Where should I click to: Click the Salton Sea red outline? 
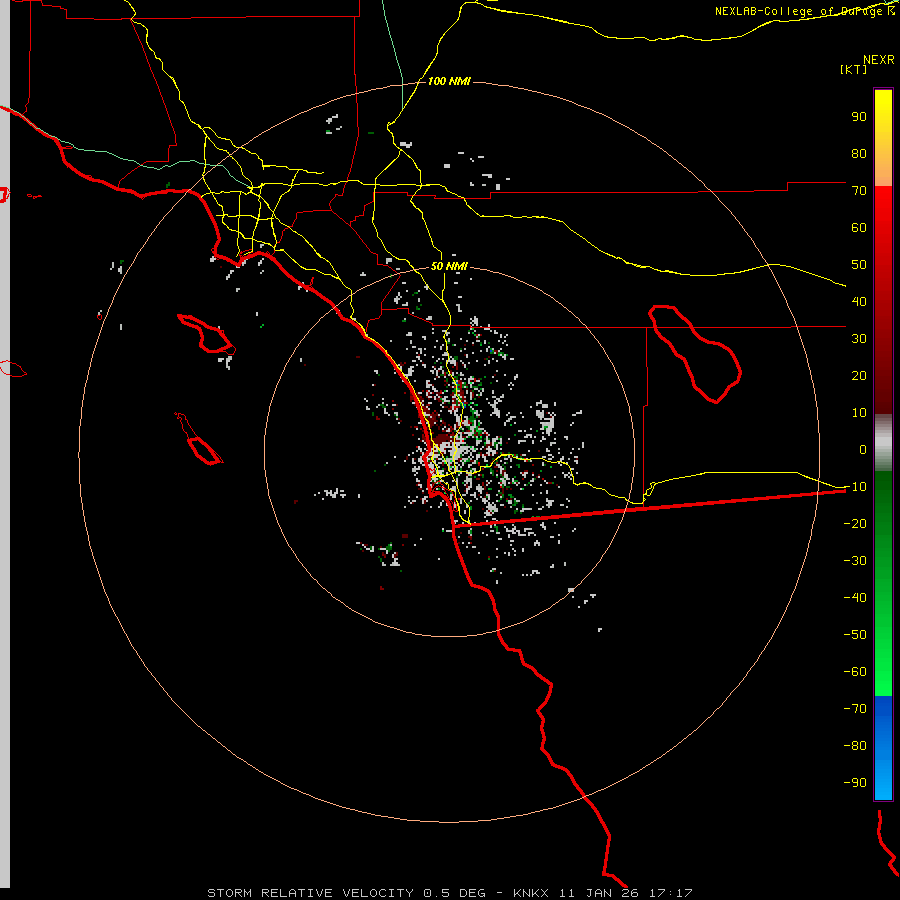(x=695, y=354)
